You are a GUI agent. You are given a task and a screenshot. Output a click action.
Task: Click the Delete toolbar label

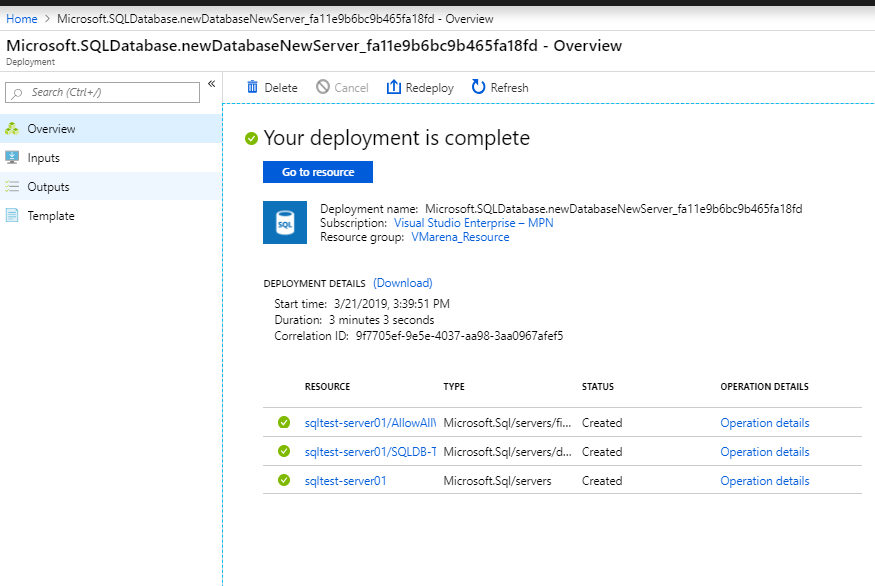(281, 88)
